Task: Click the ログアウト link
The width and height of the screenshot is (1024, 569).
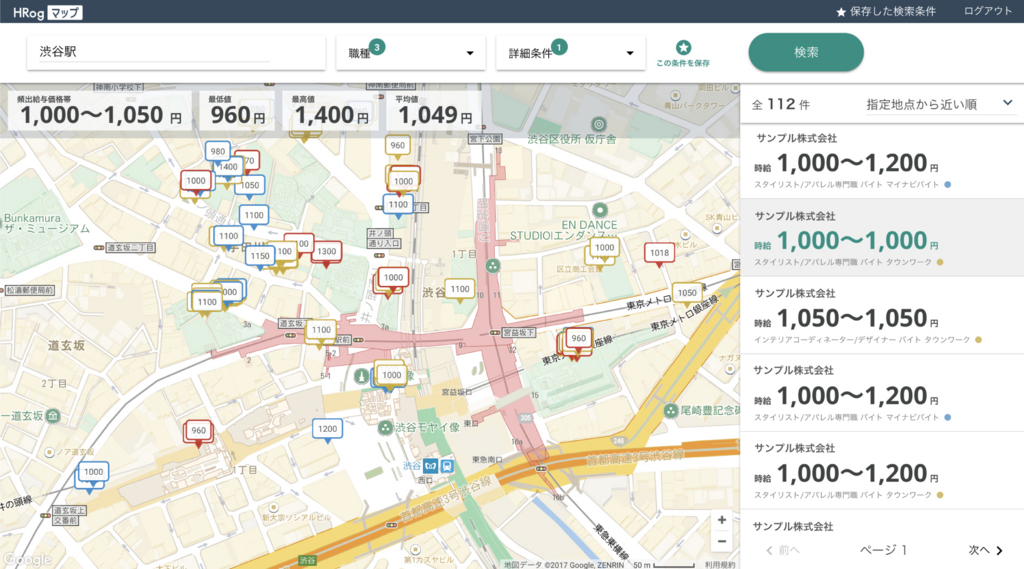Action: [x=987, y=11]
